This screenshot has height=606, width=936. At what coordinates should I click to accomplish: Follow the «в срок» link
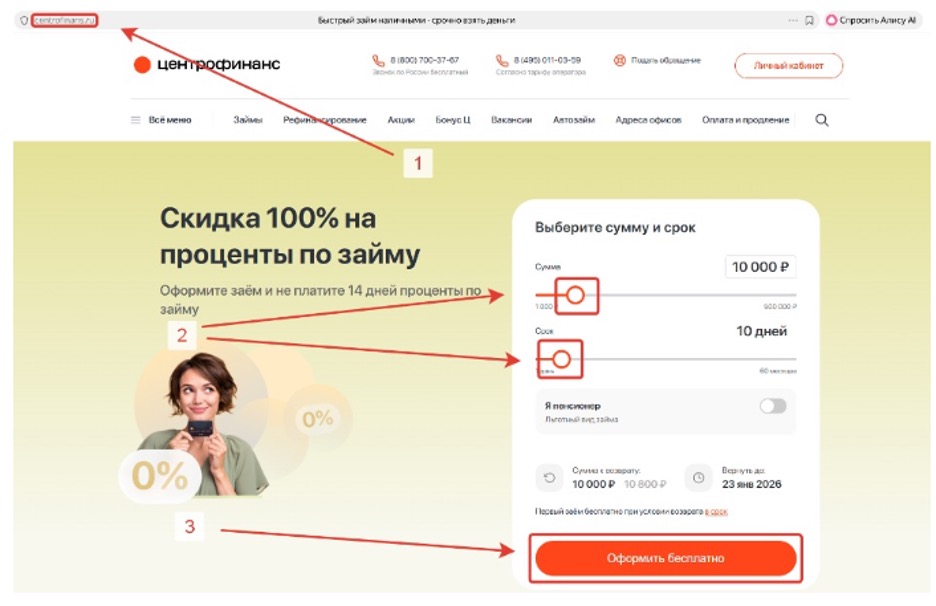(x=716, y=512)
